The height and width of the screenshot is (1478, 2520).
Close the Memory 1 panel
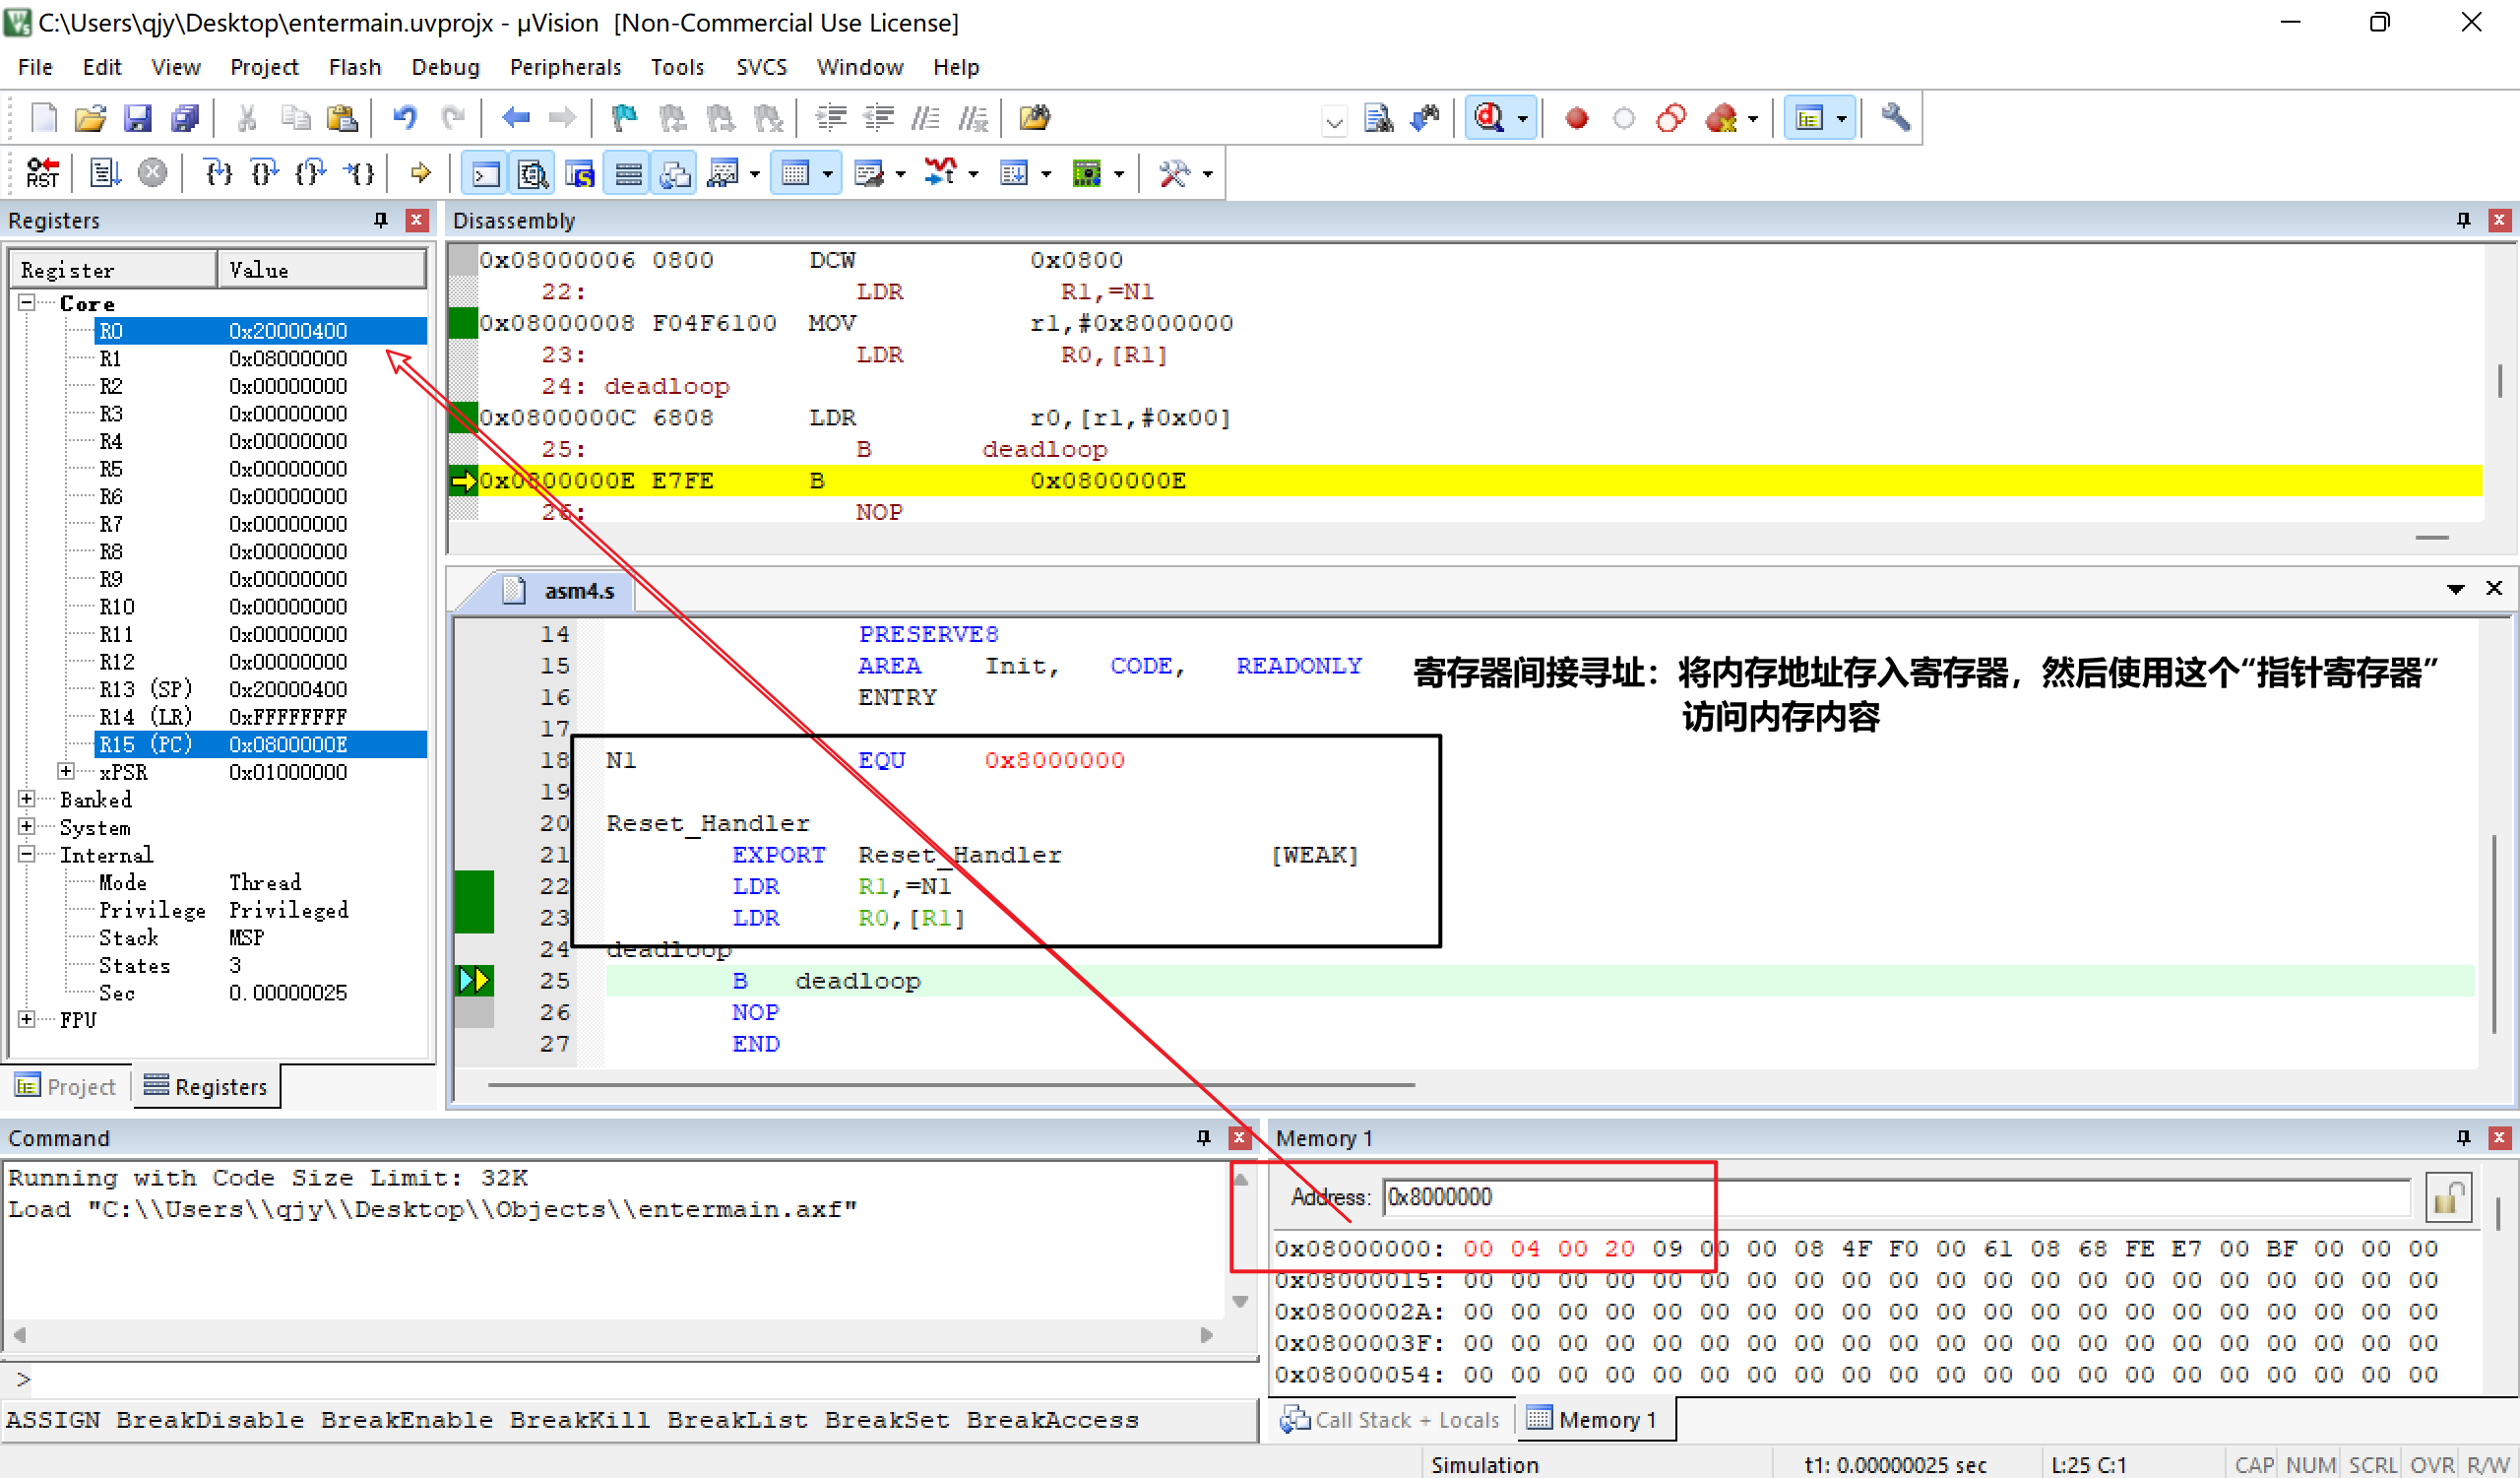[x=2499, y=1137]
